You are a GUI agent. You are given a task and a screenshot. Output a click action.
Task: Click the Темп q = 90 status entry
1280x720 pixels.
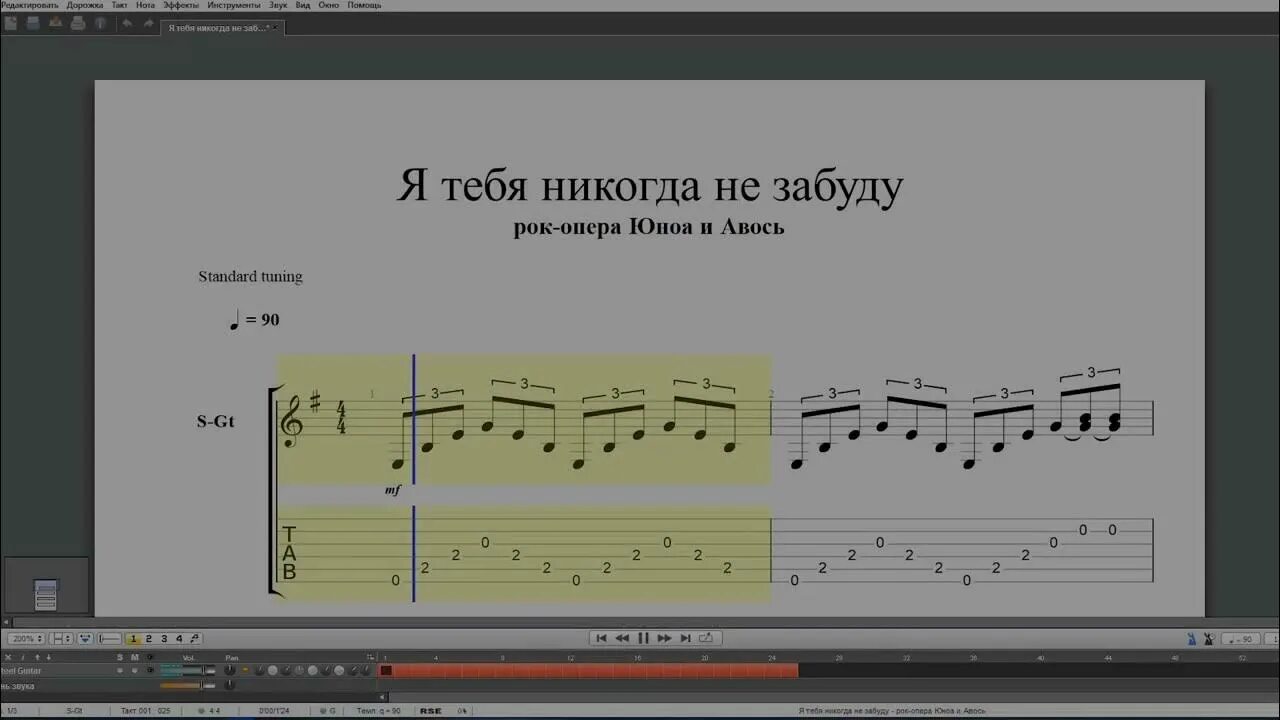(x=379, y=711)
